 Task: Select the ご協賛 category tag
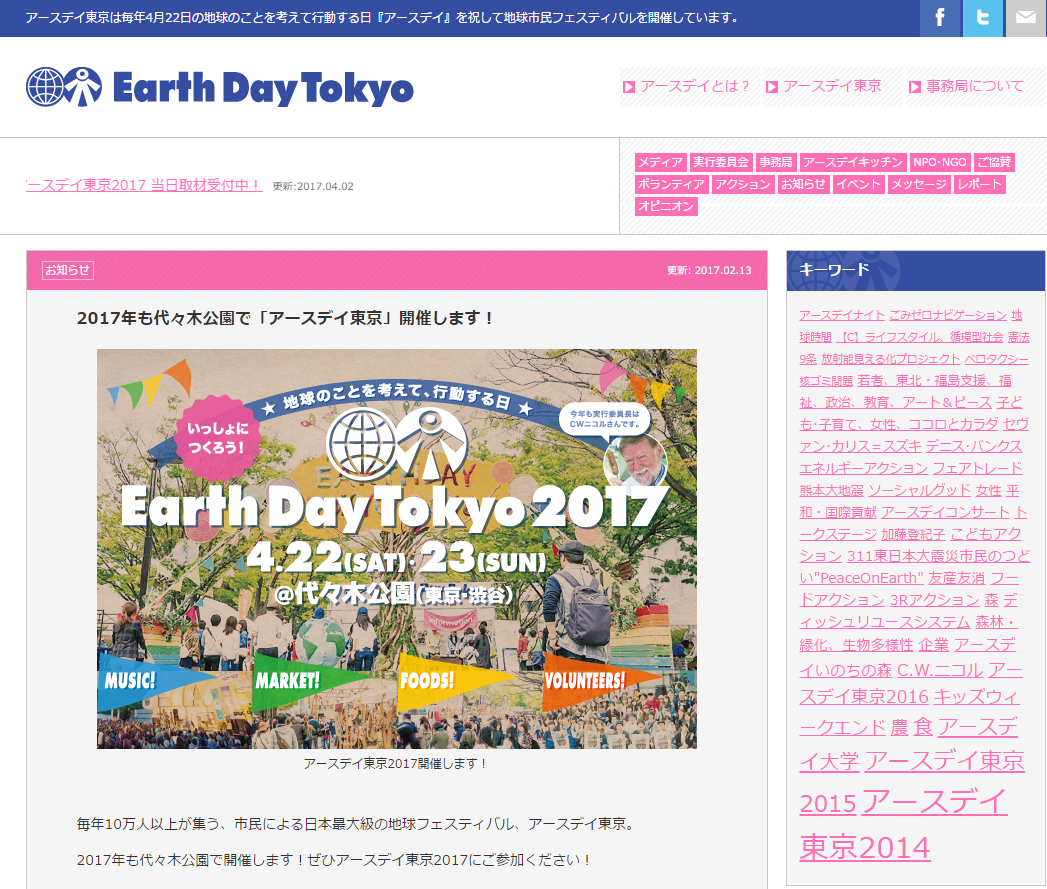(x=994, y=162)
